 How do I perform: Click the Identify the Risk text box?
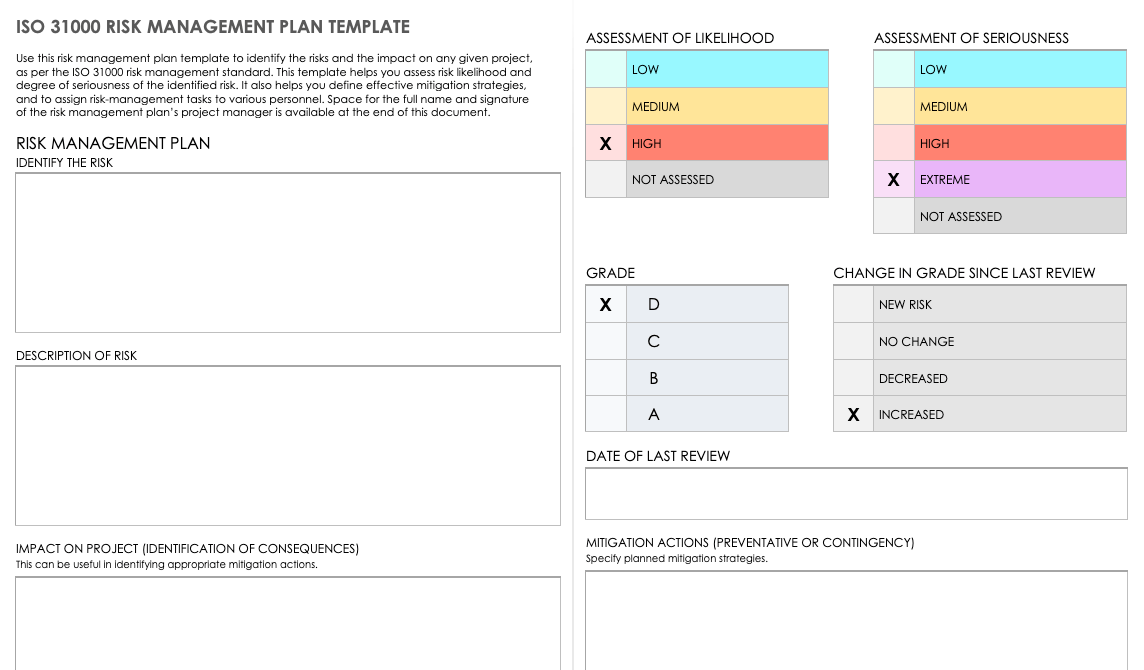click(288, 252)
